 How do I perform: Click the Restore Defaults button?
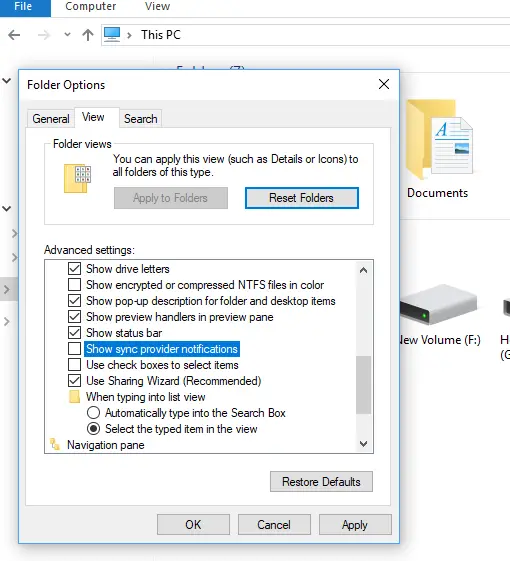[321, 482]
